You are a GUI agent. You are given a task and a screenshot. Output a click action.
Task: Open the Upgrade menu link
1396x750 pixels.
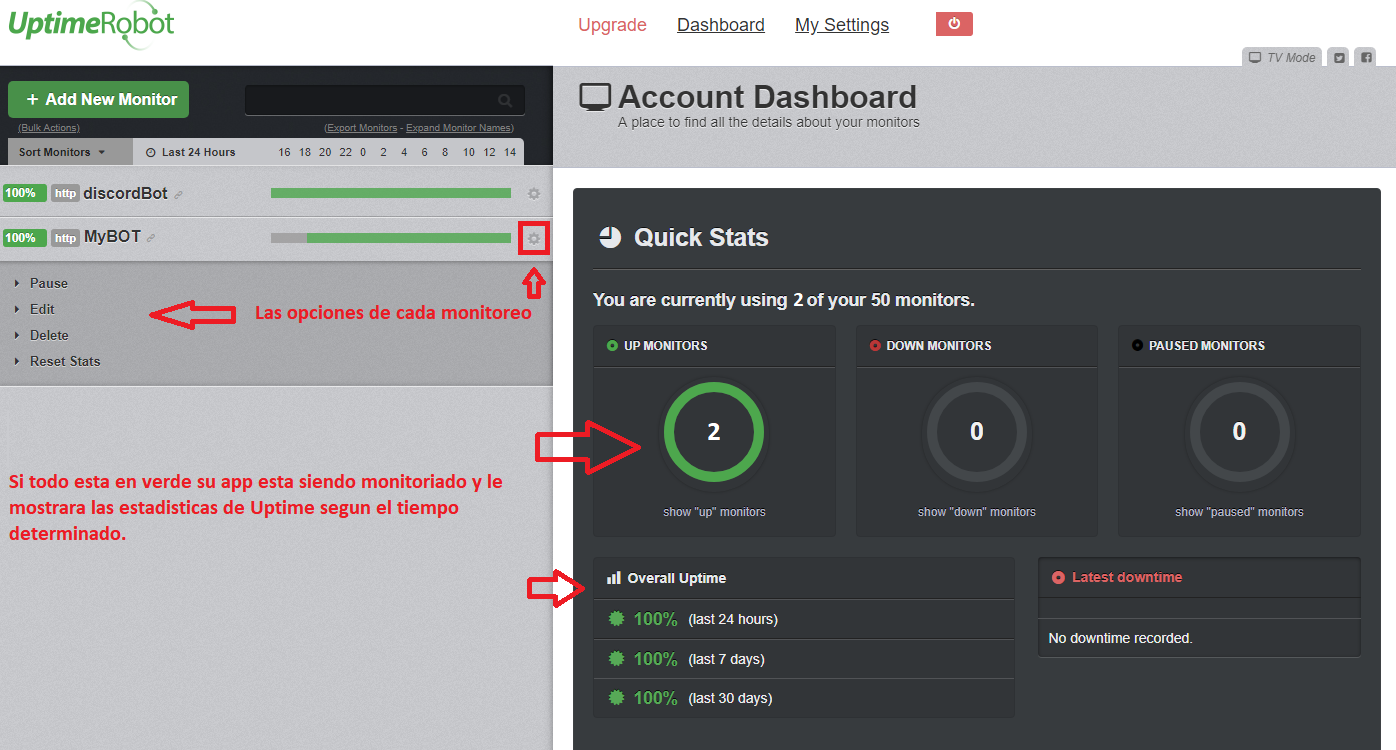coord(612,25)
